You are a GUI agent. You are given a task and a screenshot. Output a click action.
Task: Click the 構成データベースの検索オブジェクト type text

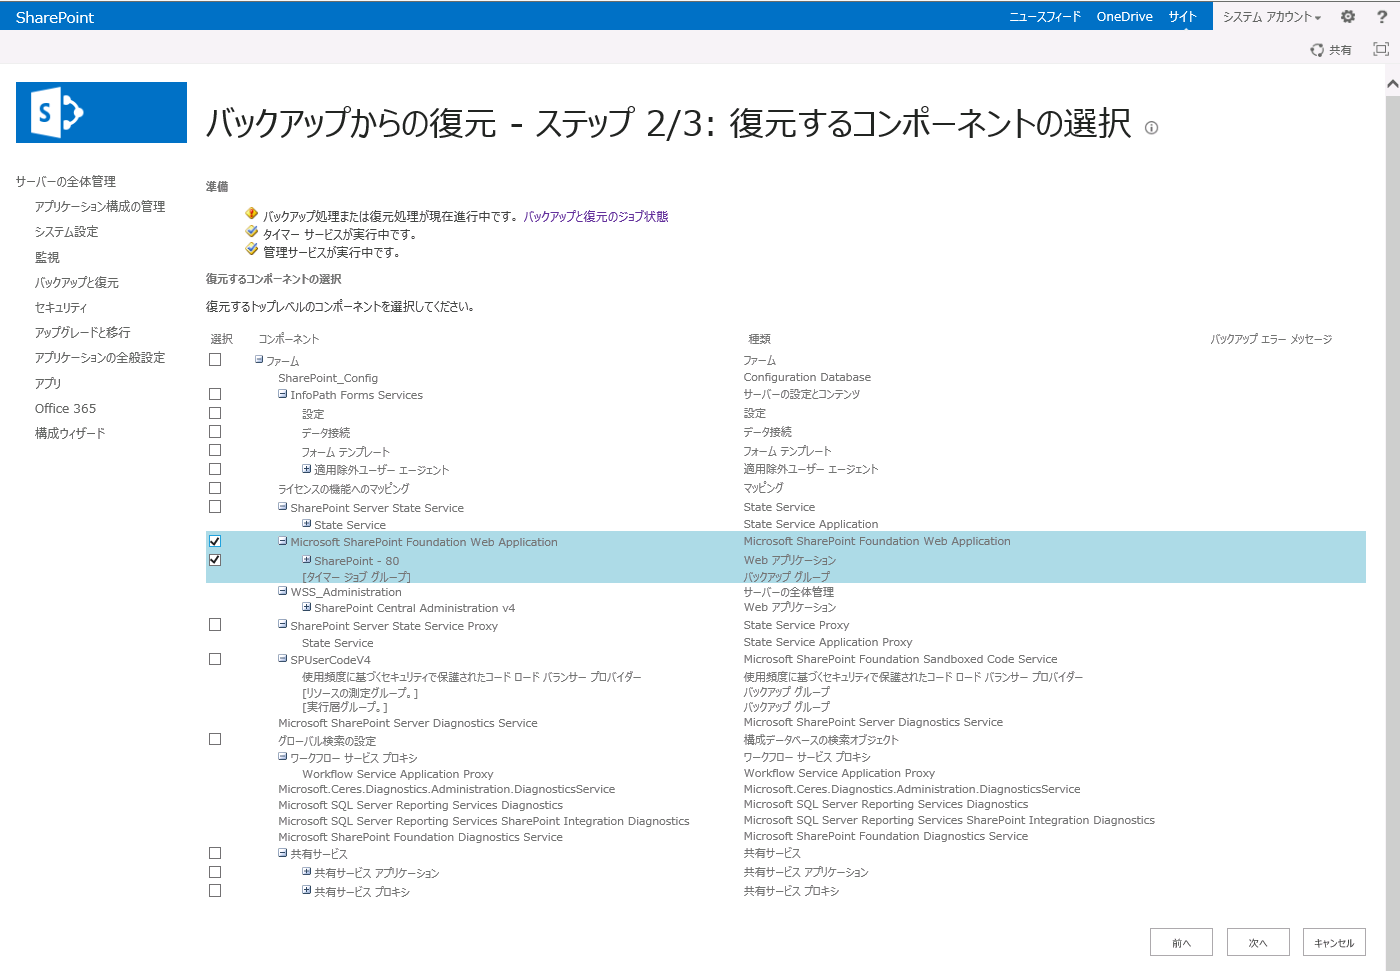[x=821, y=740]
